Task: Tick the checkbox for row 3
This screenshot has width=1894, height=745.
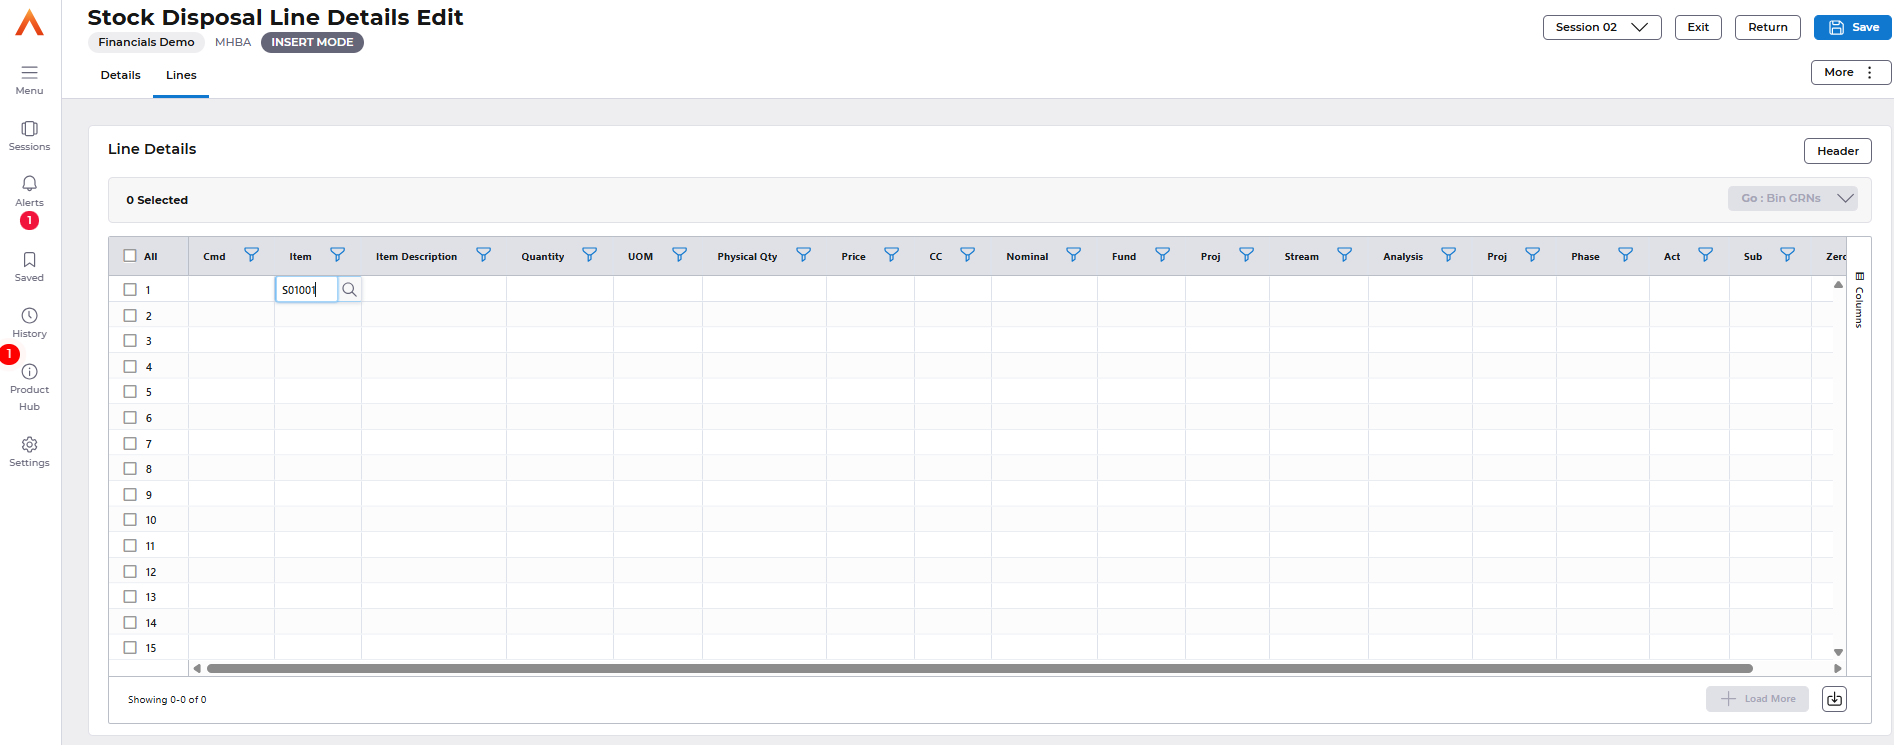Action: (x=130, y=341)
